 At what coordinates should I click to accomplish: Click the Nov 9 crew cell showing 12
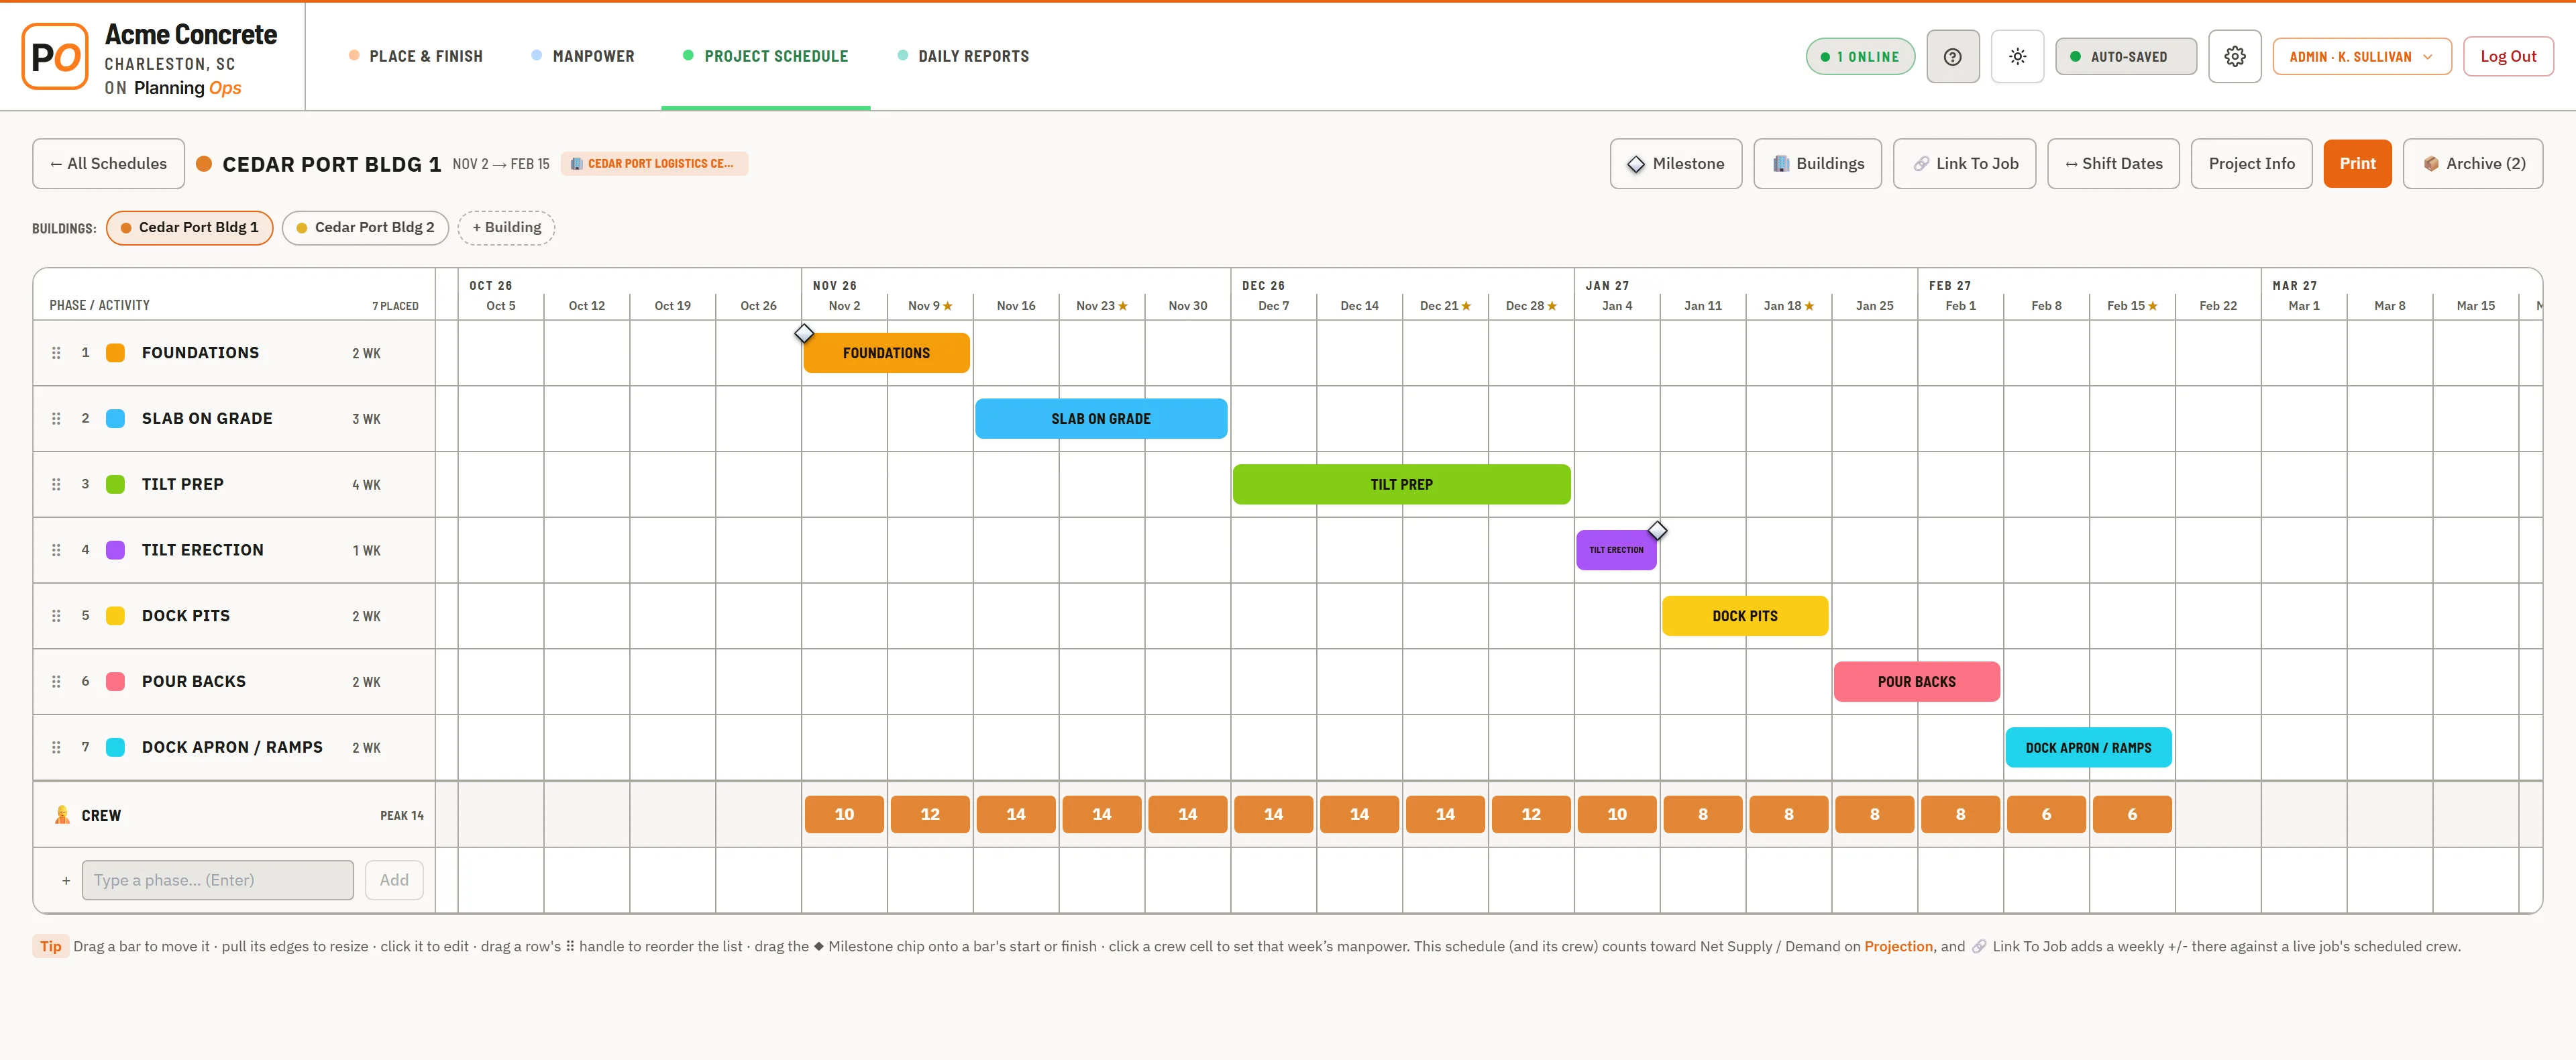tap(930, 815)
